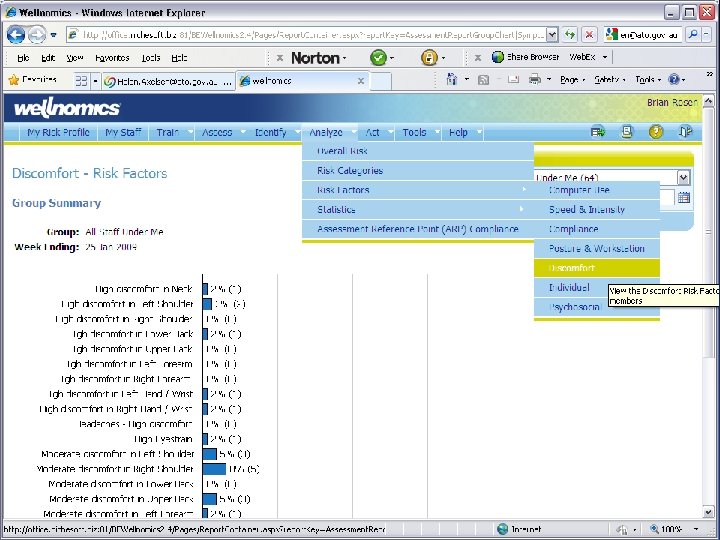Viewport: 720px width, 540px height.
Task: Expand the Page menu in command bar
Action: pos(572,80)
